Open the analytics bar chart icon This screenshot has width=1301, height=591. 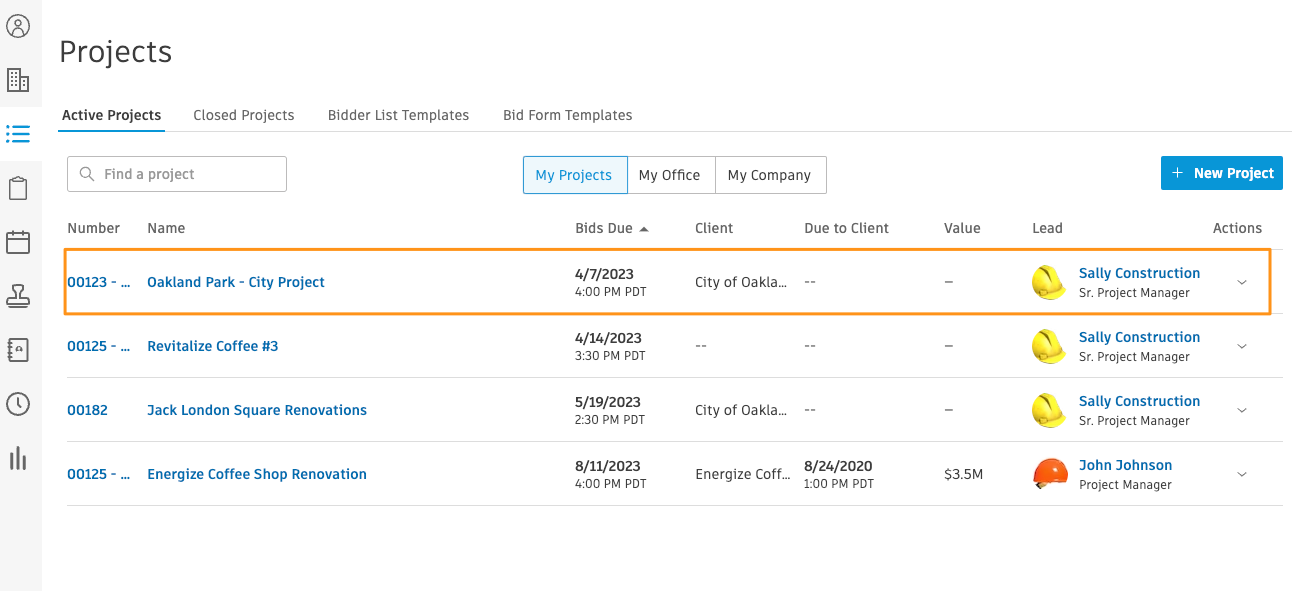[19, 458]
